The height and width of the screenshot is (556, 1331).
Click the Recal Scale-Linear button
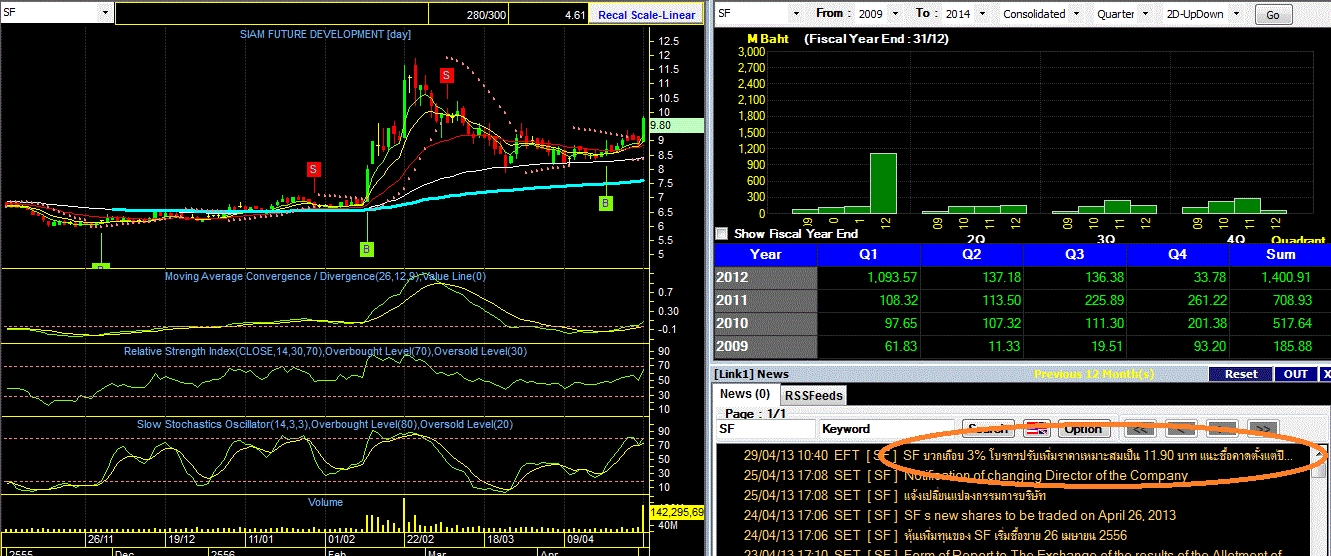pos(645,14)
